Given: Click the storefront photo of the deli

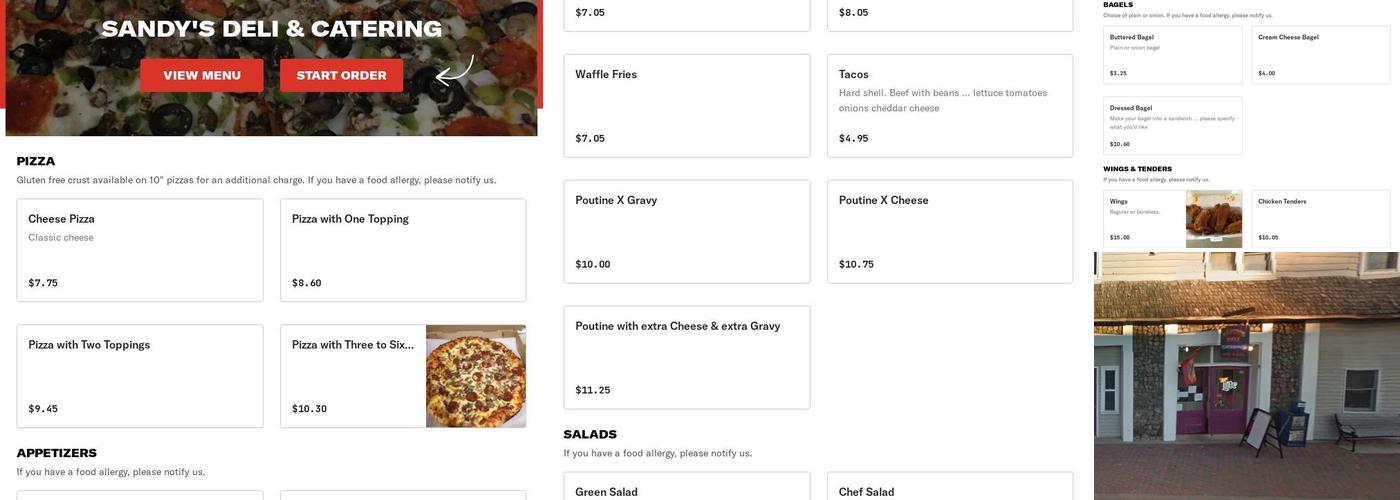Looking at the screenshot, I should pyautogui.click(x=1247, y=376).
